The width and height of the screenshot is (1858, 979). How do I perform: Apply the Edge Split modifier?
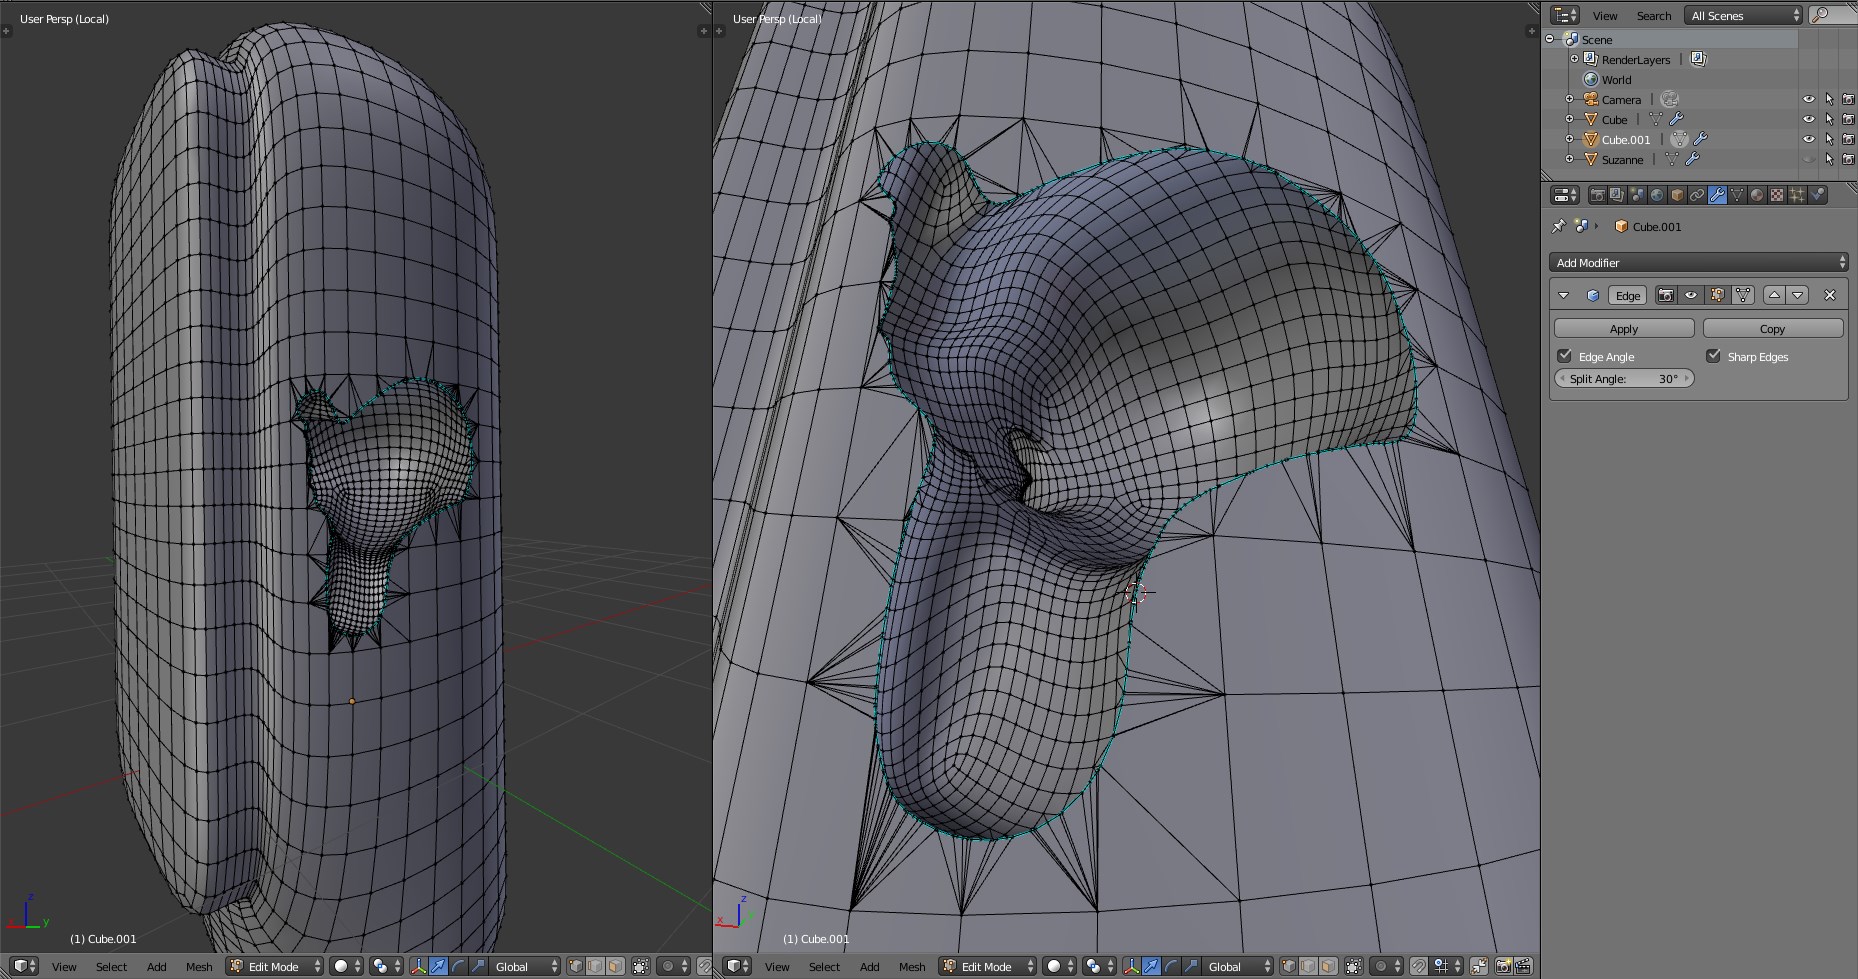(1624, 328)
